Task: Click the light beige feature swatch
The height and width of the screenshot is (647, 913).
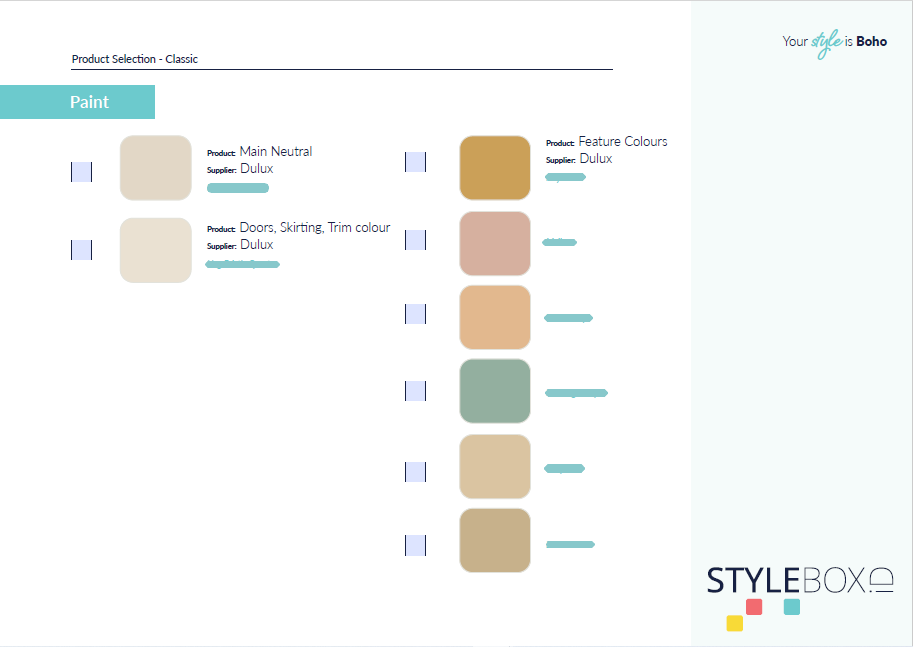Action: [495, 466]
